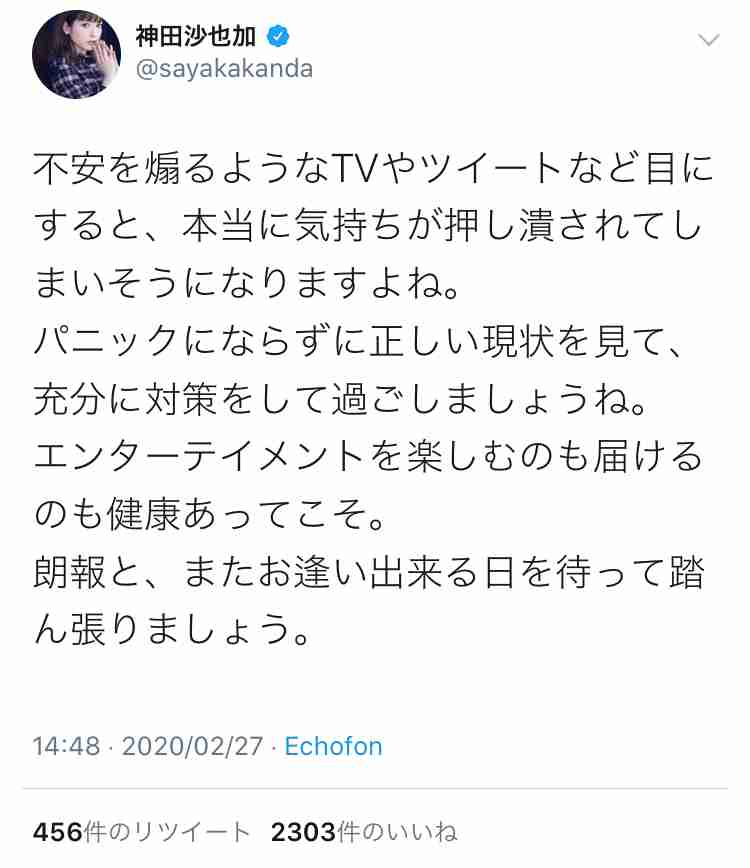Click the line のも健康あってこそ。

209,514
